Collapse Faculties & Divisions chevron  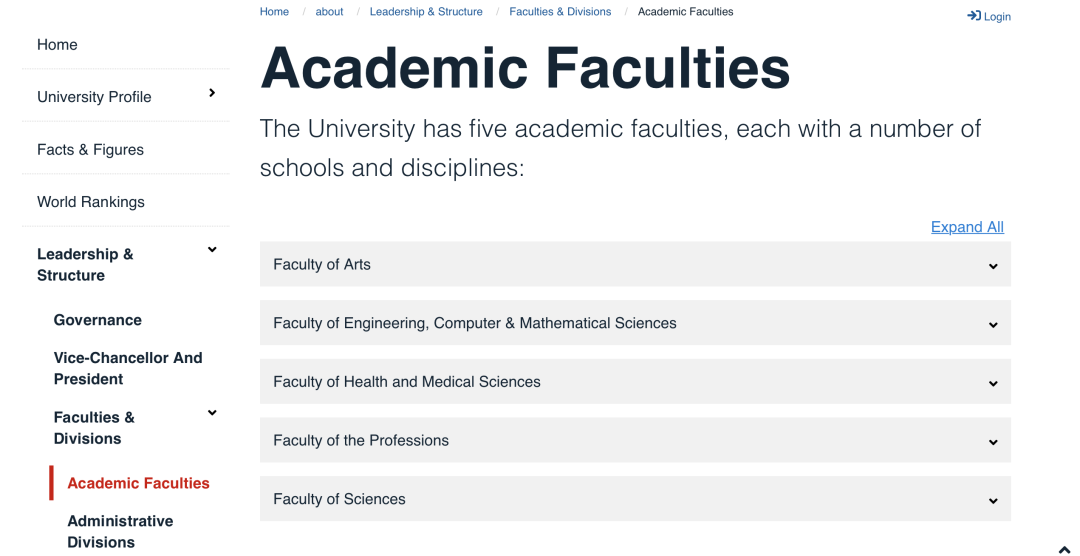[x=212, y=413]
